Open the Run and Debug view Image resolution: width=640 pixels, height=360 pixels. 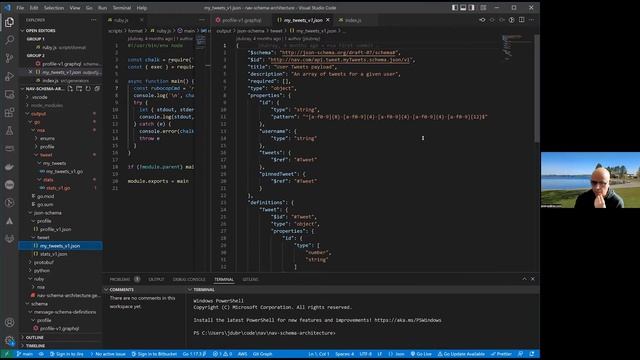point(9,76)
